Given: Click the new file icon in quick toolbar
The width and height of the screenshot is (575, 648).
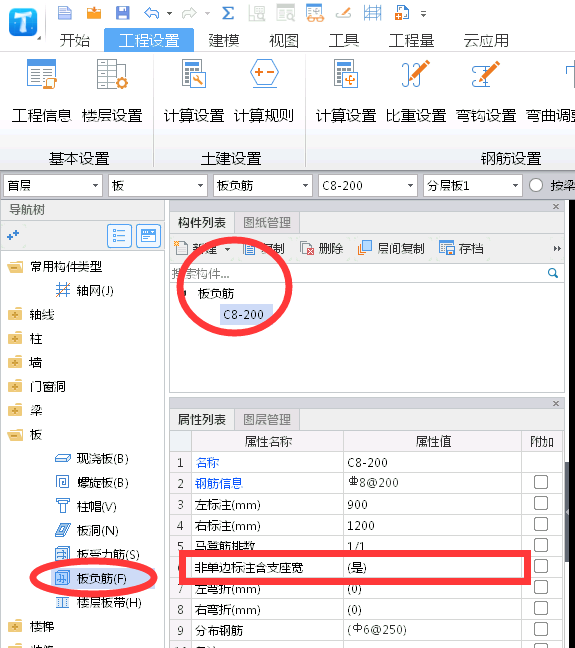Looking at the screenshot, I should pos(64,13).
